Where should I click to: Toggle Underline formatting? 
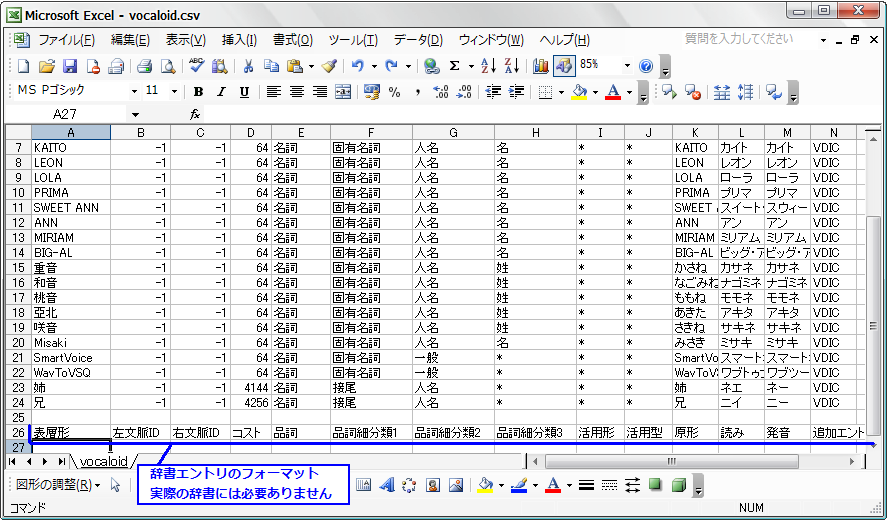(244, 92)
